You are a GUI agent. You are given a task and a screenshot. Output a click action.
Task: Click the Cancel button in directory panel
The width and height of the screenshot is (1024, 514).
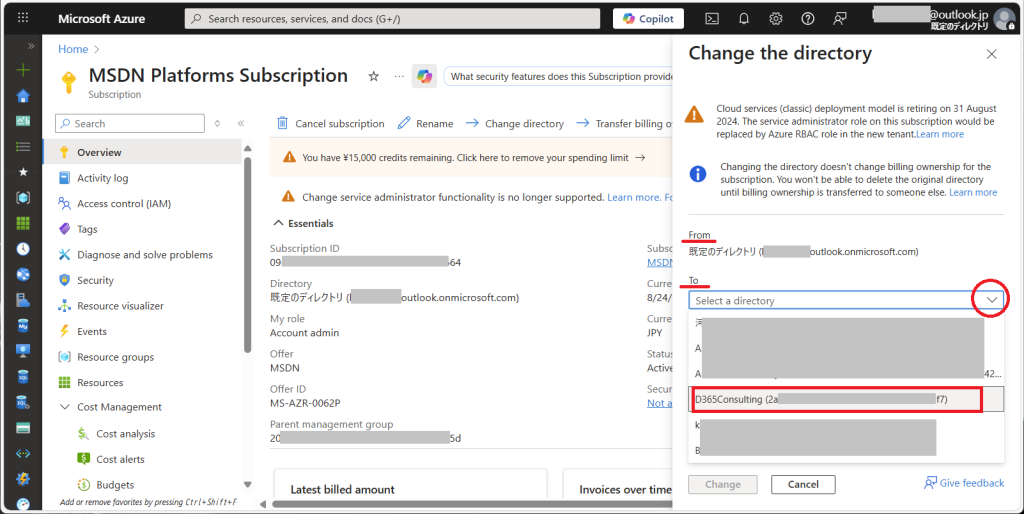802,484
